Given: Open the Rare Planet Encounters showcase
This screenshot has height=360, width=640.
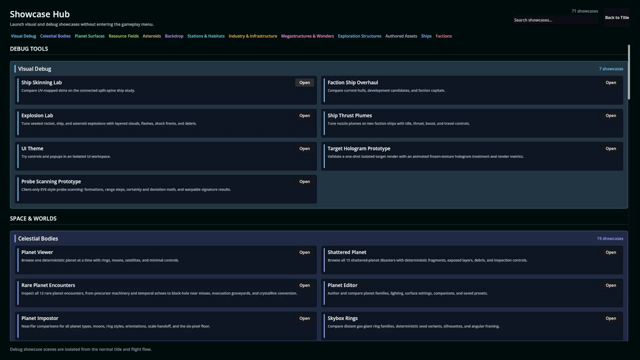Looking at the screenshot, I should (304, 285).
